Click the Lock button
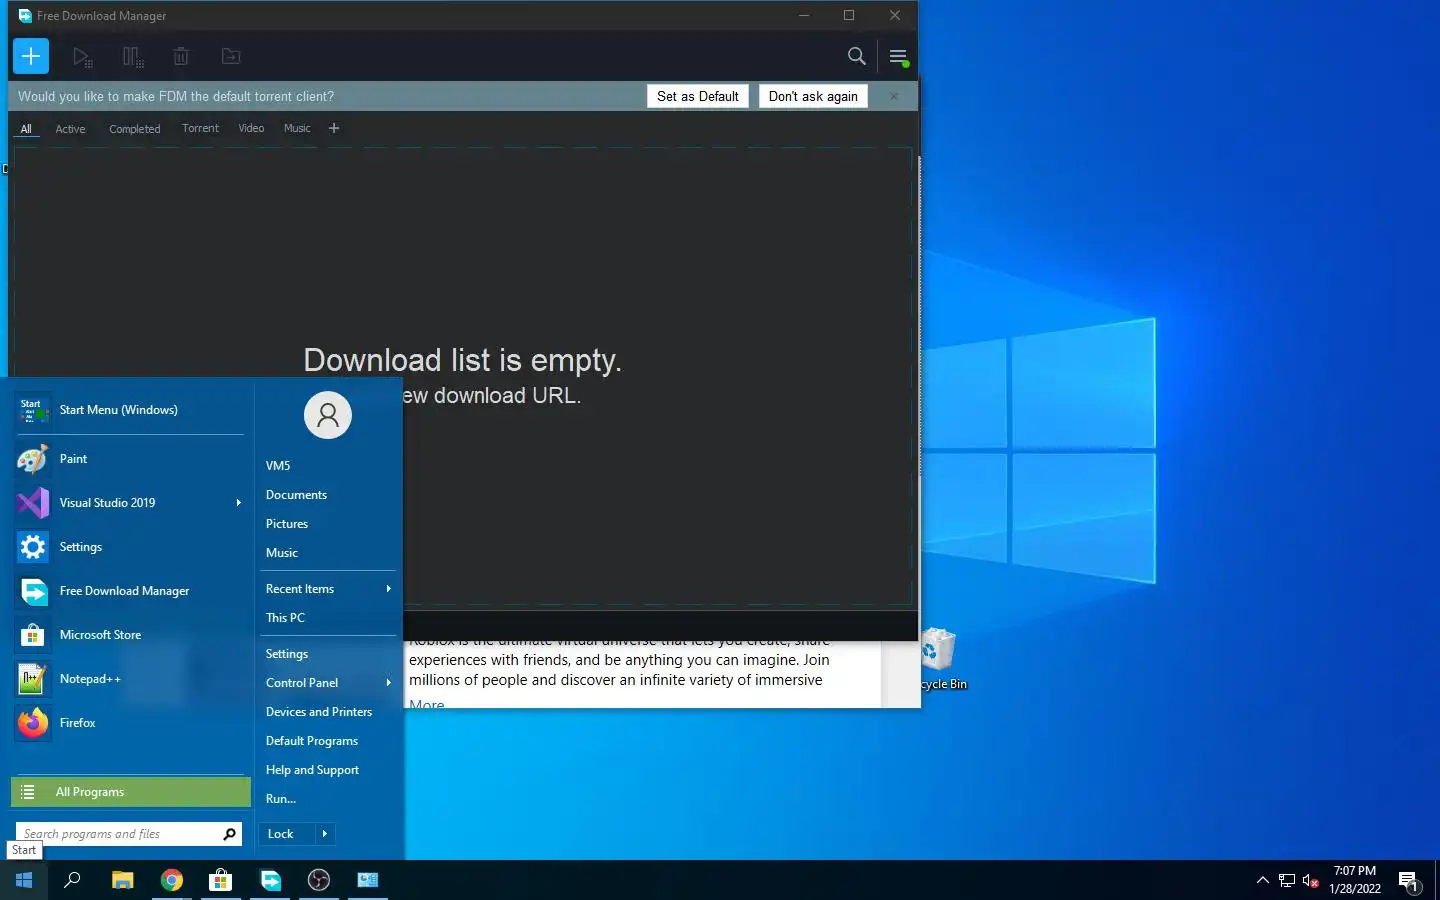This screenshot has width=1440, height=900. tap(286, 834)
